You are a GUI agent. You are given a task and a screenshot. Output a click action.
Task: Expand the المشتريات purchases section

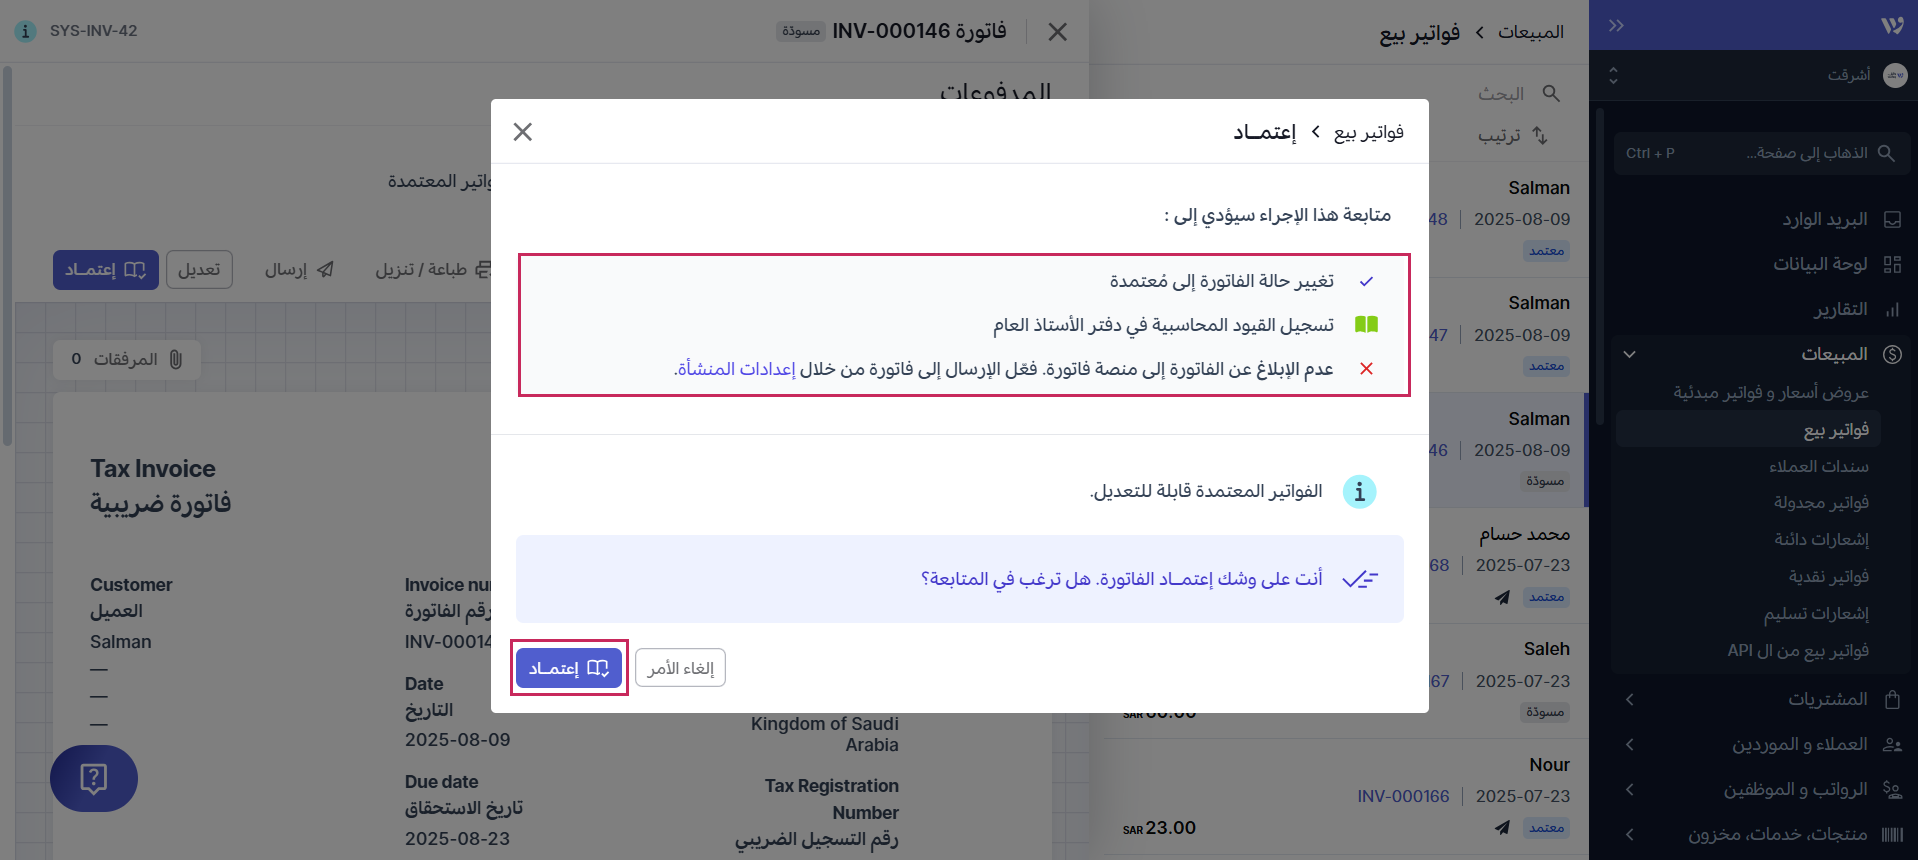1629,699
